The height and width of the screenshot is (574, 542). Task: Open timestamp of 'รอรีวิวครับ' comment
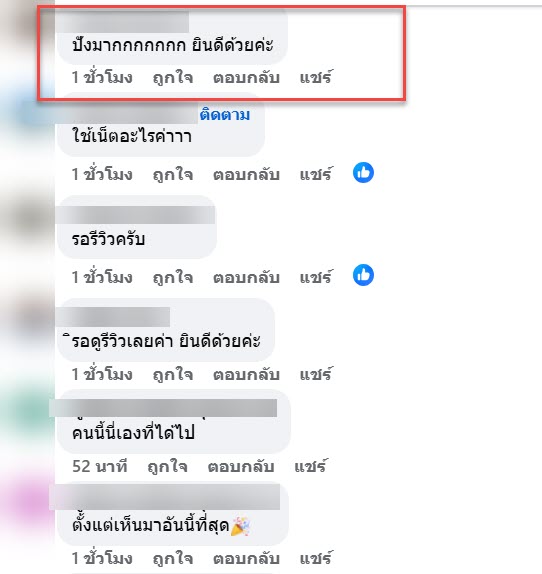point(102,277)
